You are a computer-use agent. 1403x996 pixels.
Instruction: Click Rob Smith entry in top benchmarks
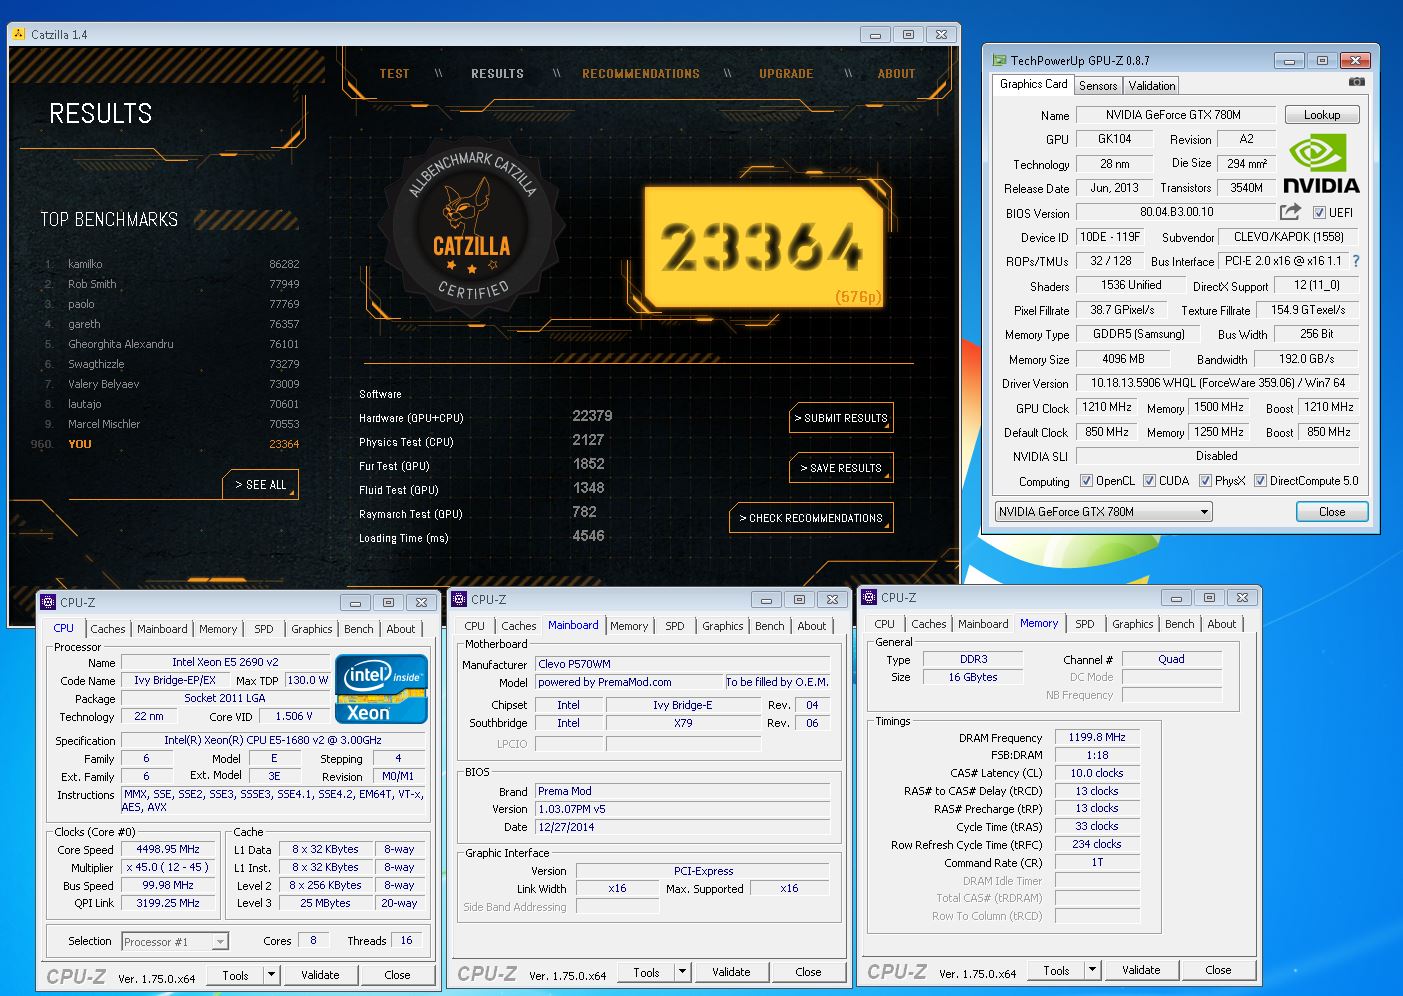[92, 284]
